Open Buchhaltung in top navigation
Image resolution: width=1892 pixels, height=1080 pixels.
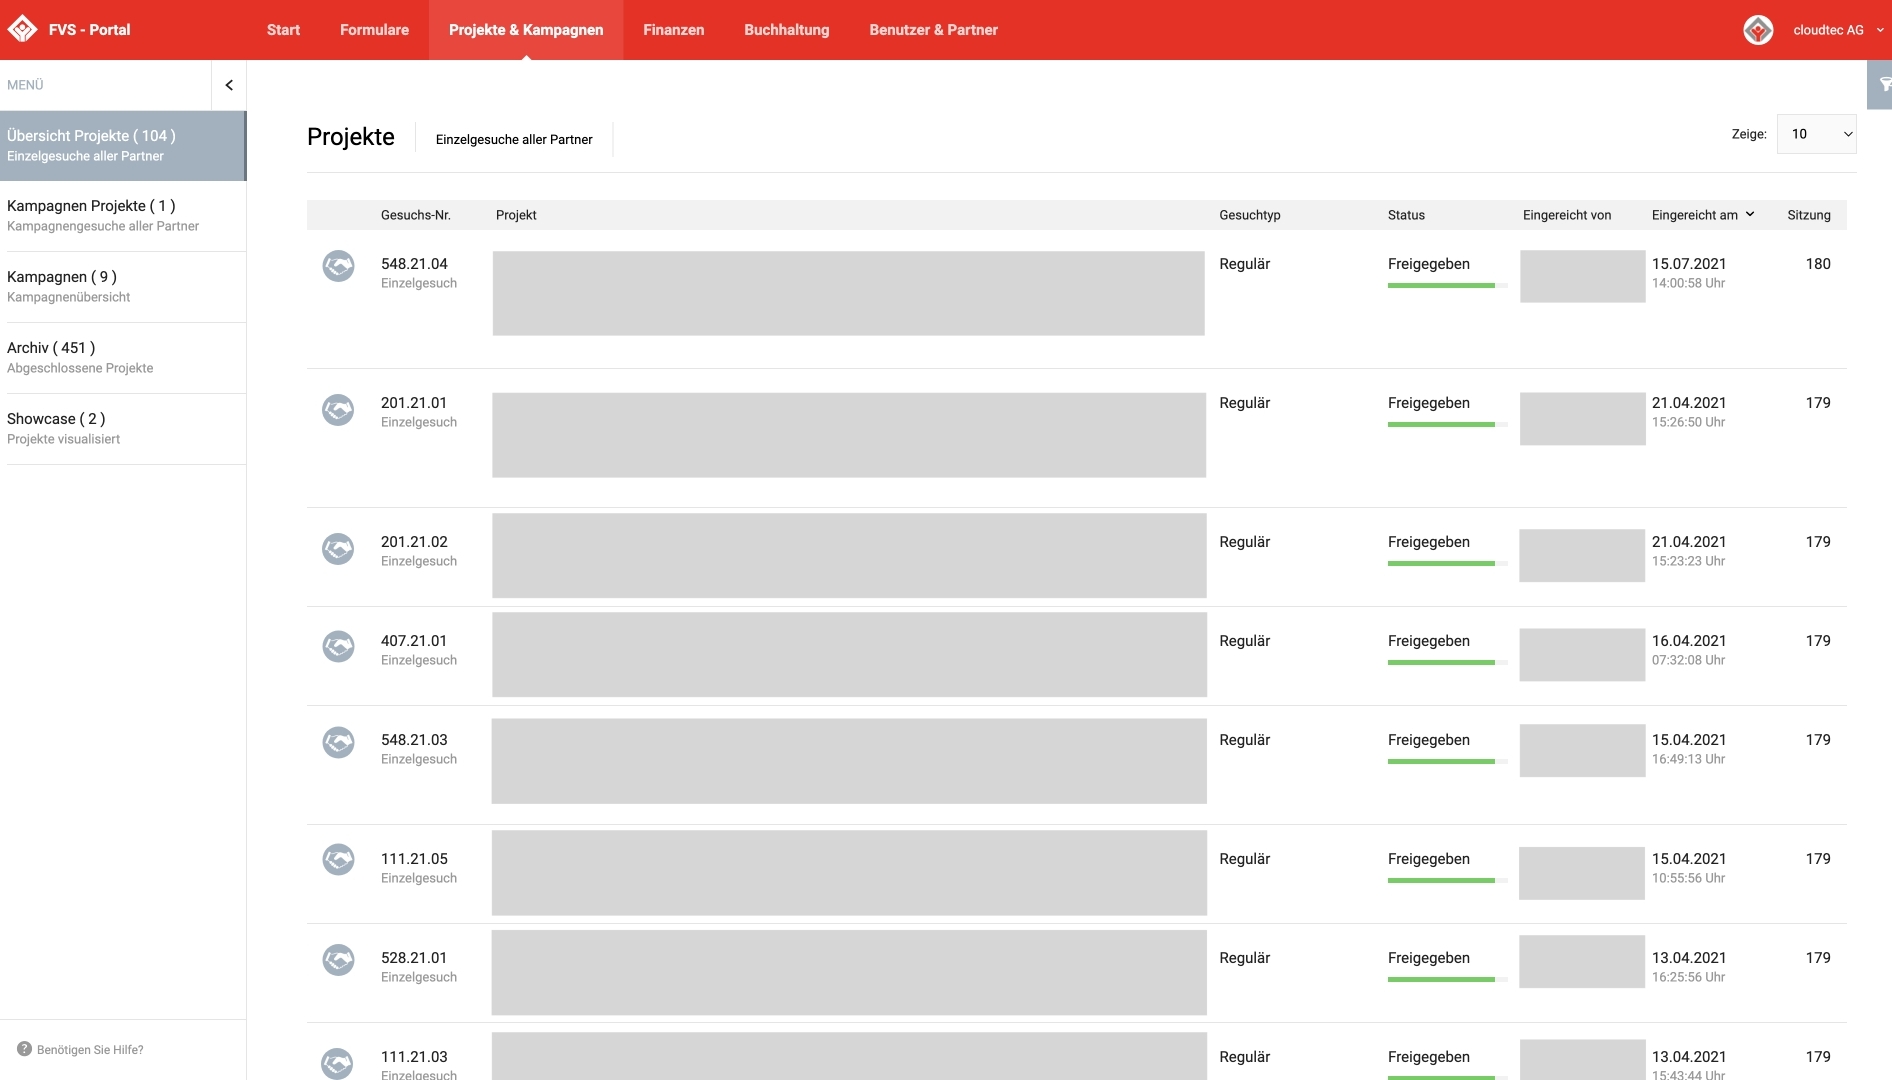coord(786,30)
